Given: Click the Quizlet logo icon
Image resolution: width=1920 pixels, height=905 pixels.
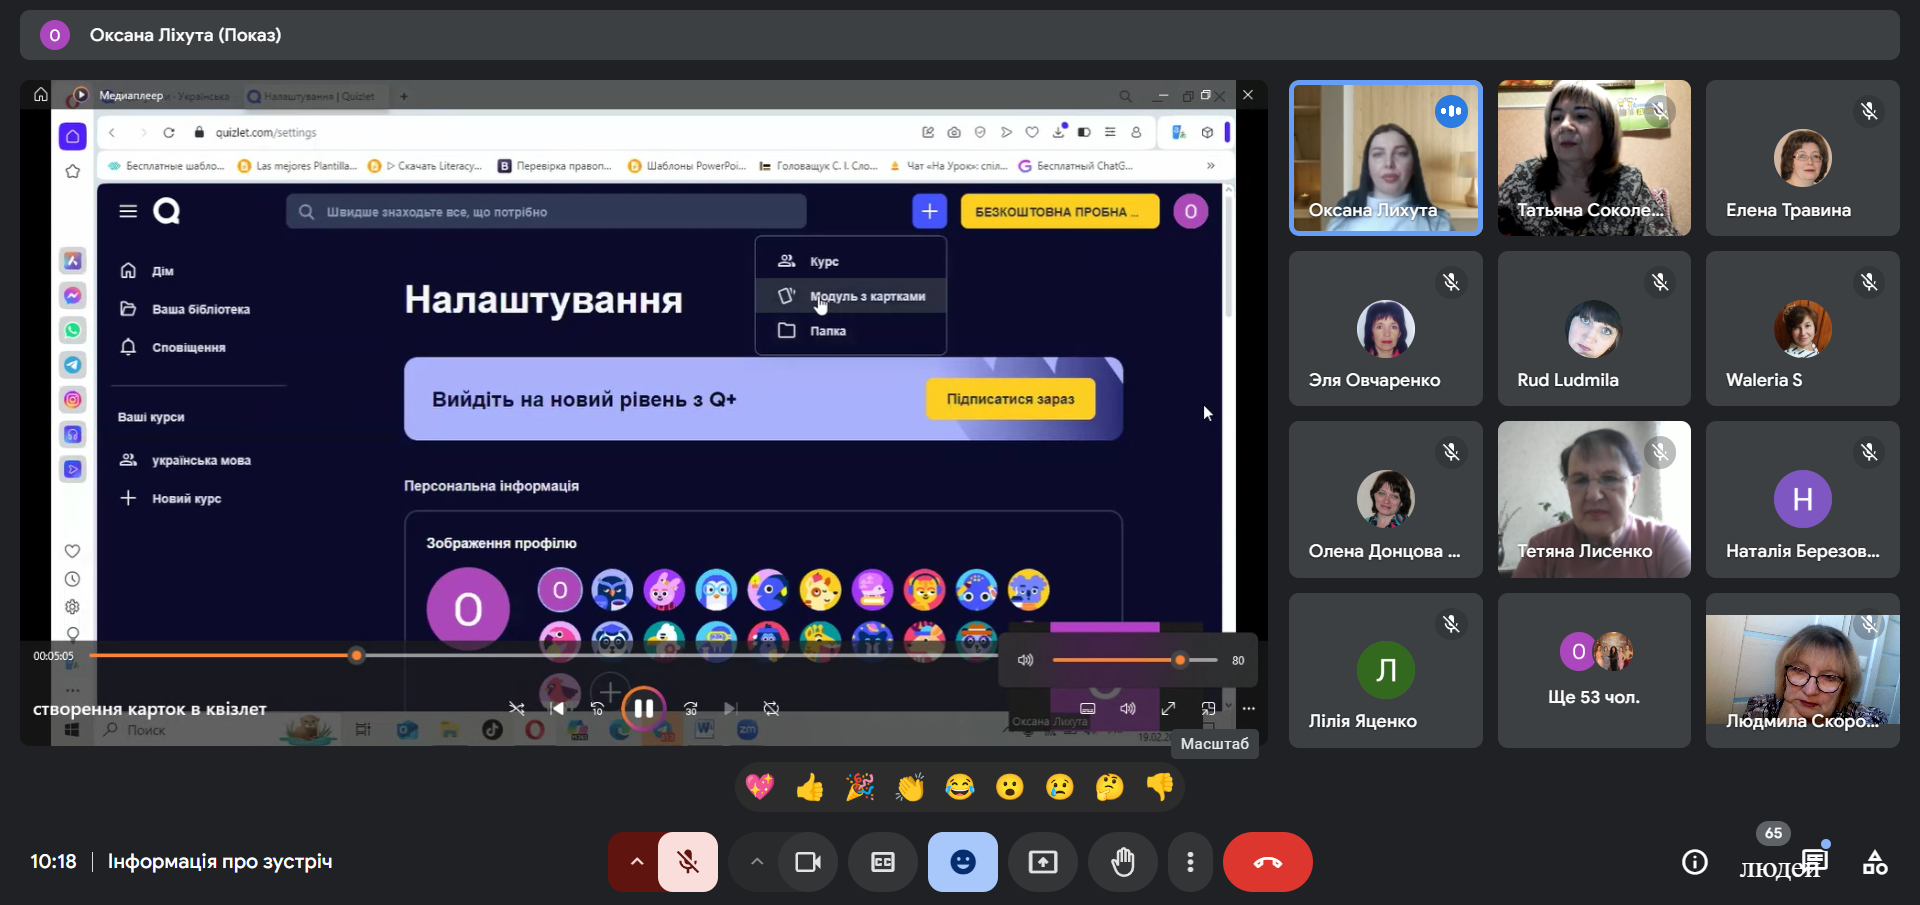Looking at the screenshot, I should point(167,211).
